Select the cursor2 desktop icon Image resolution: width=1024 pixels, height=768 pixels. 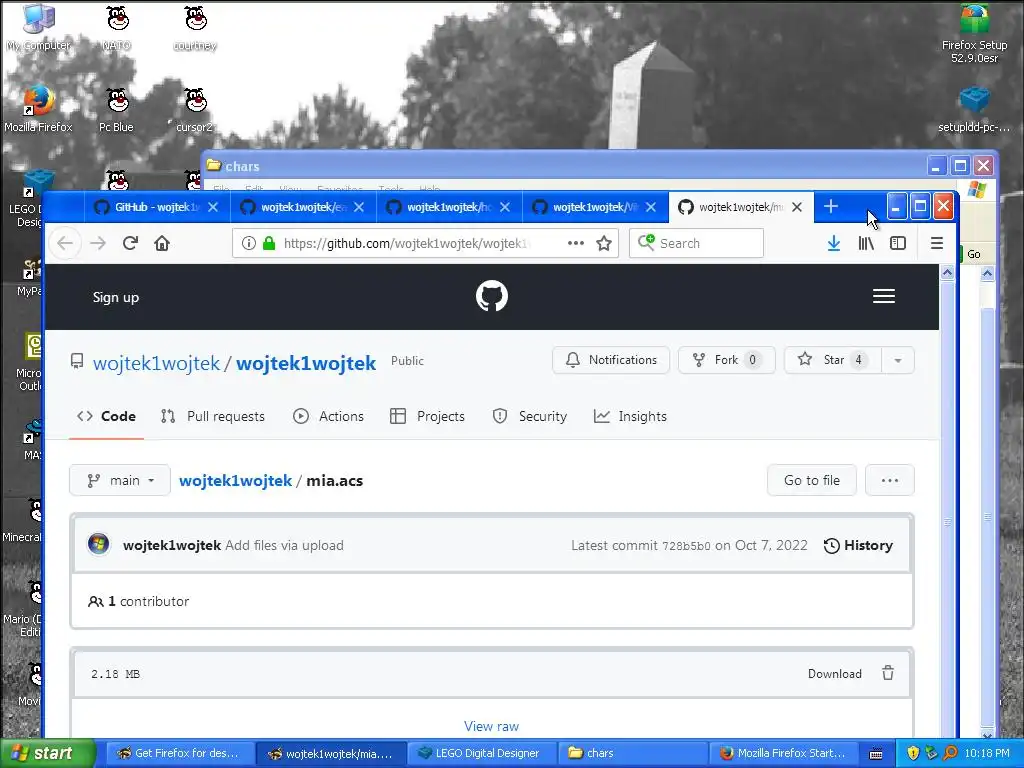(x=195, y=109)
